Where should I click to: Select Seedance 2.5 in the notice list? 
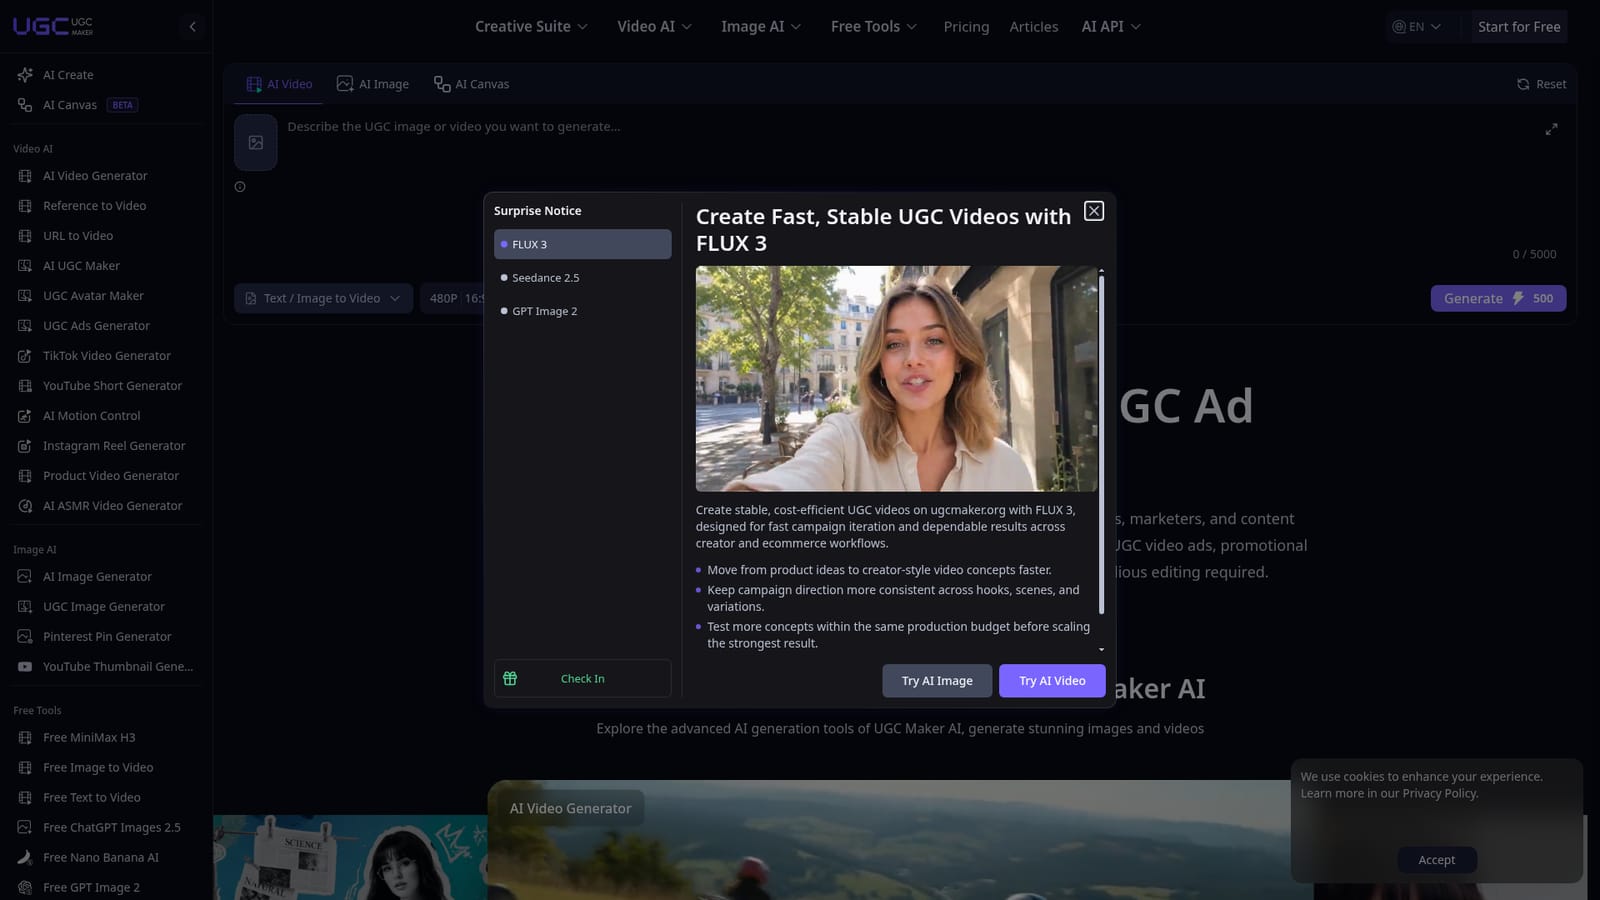582,278
